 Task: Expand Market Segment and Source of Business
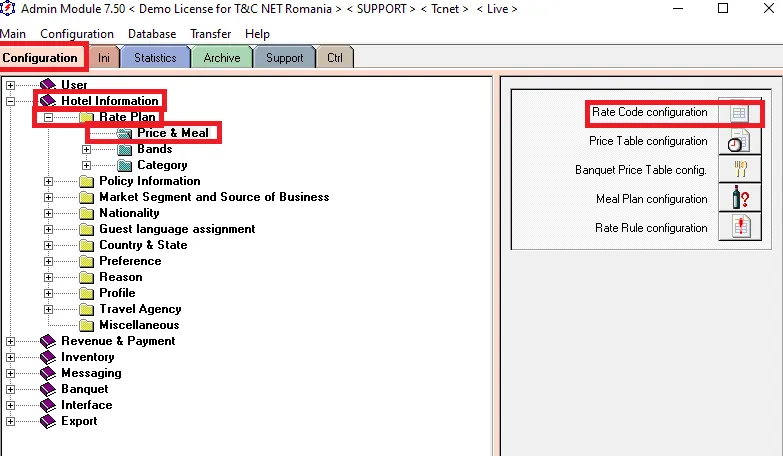click(x=48, y=197)
